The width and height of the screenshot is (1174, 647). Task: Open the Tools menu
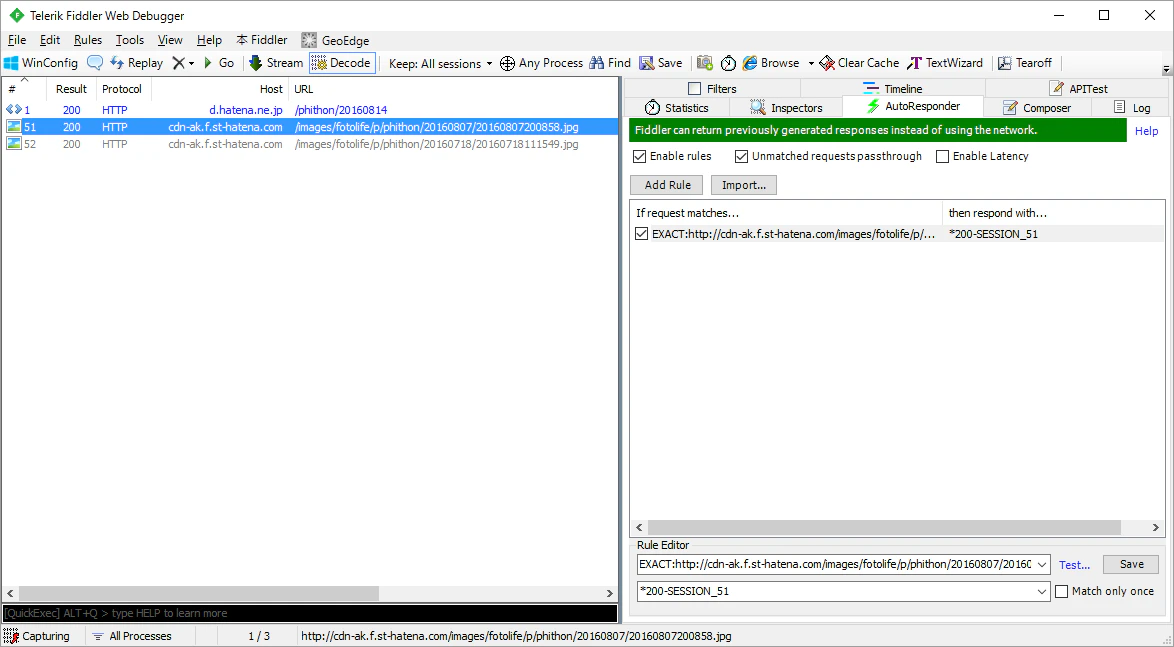tap(130, 40)
